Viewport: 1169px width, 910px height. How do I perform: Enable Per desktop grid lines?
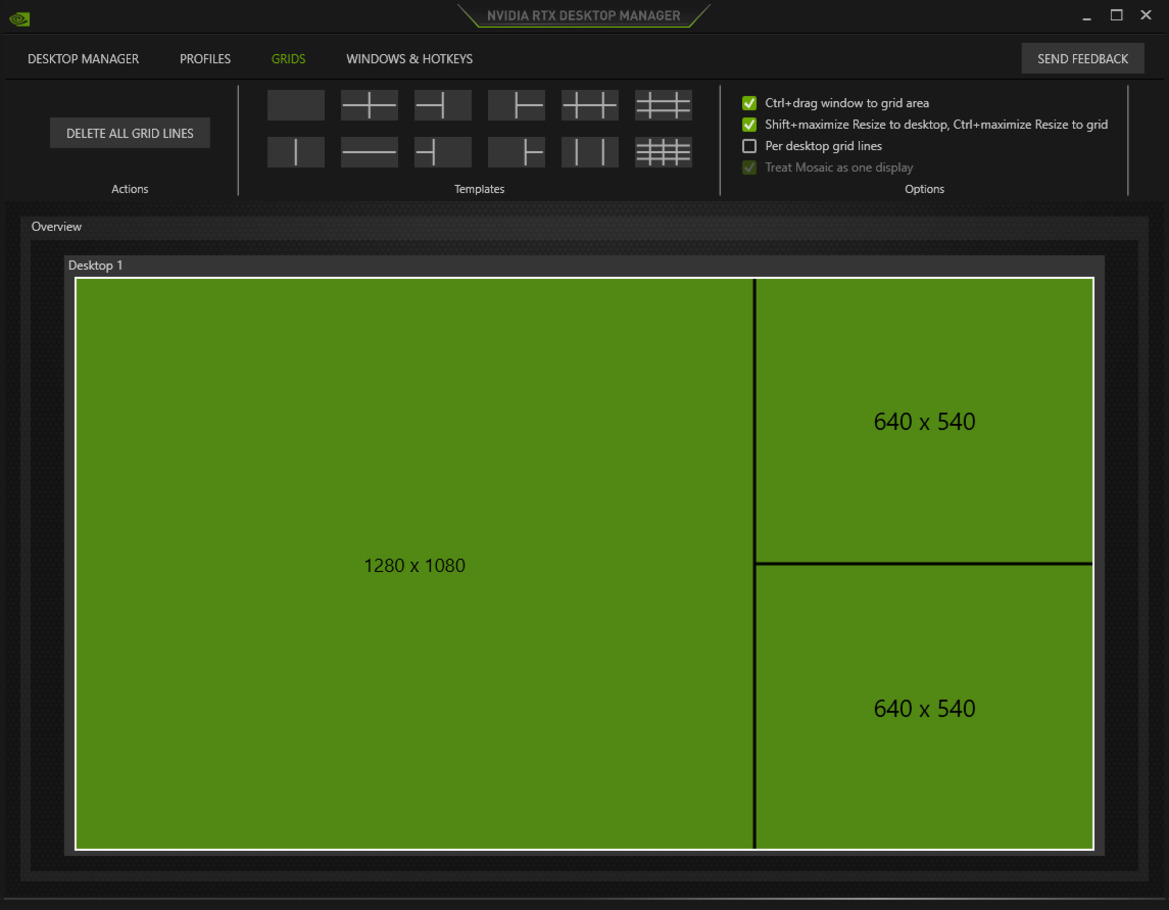(x=749, y=146)
